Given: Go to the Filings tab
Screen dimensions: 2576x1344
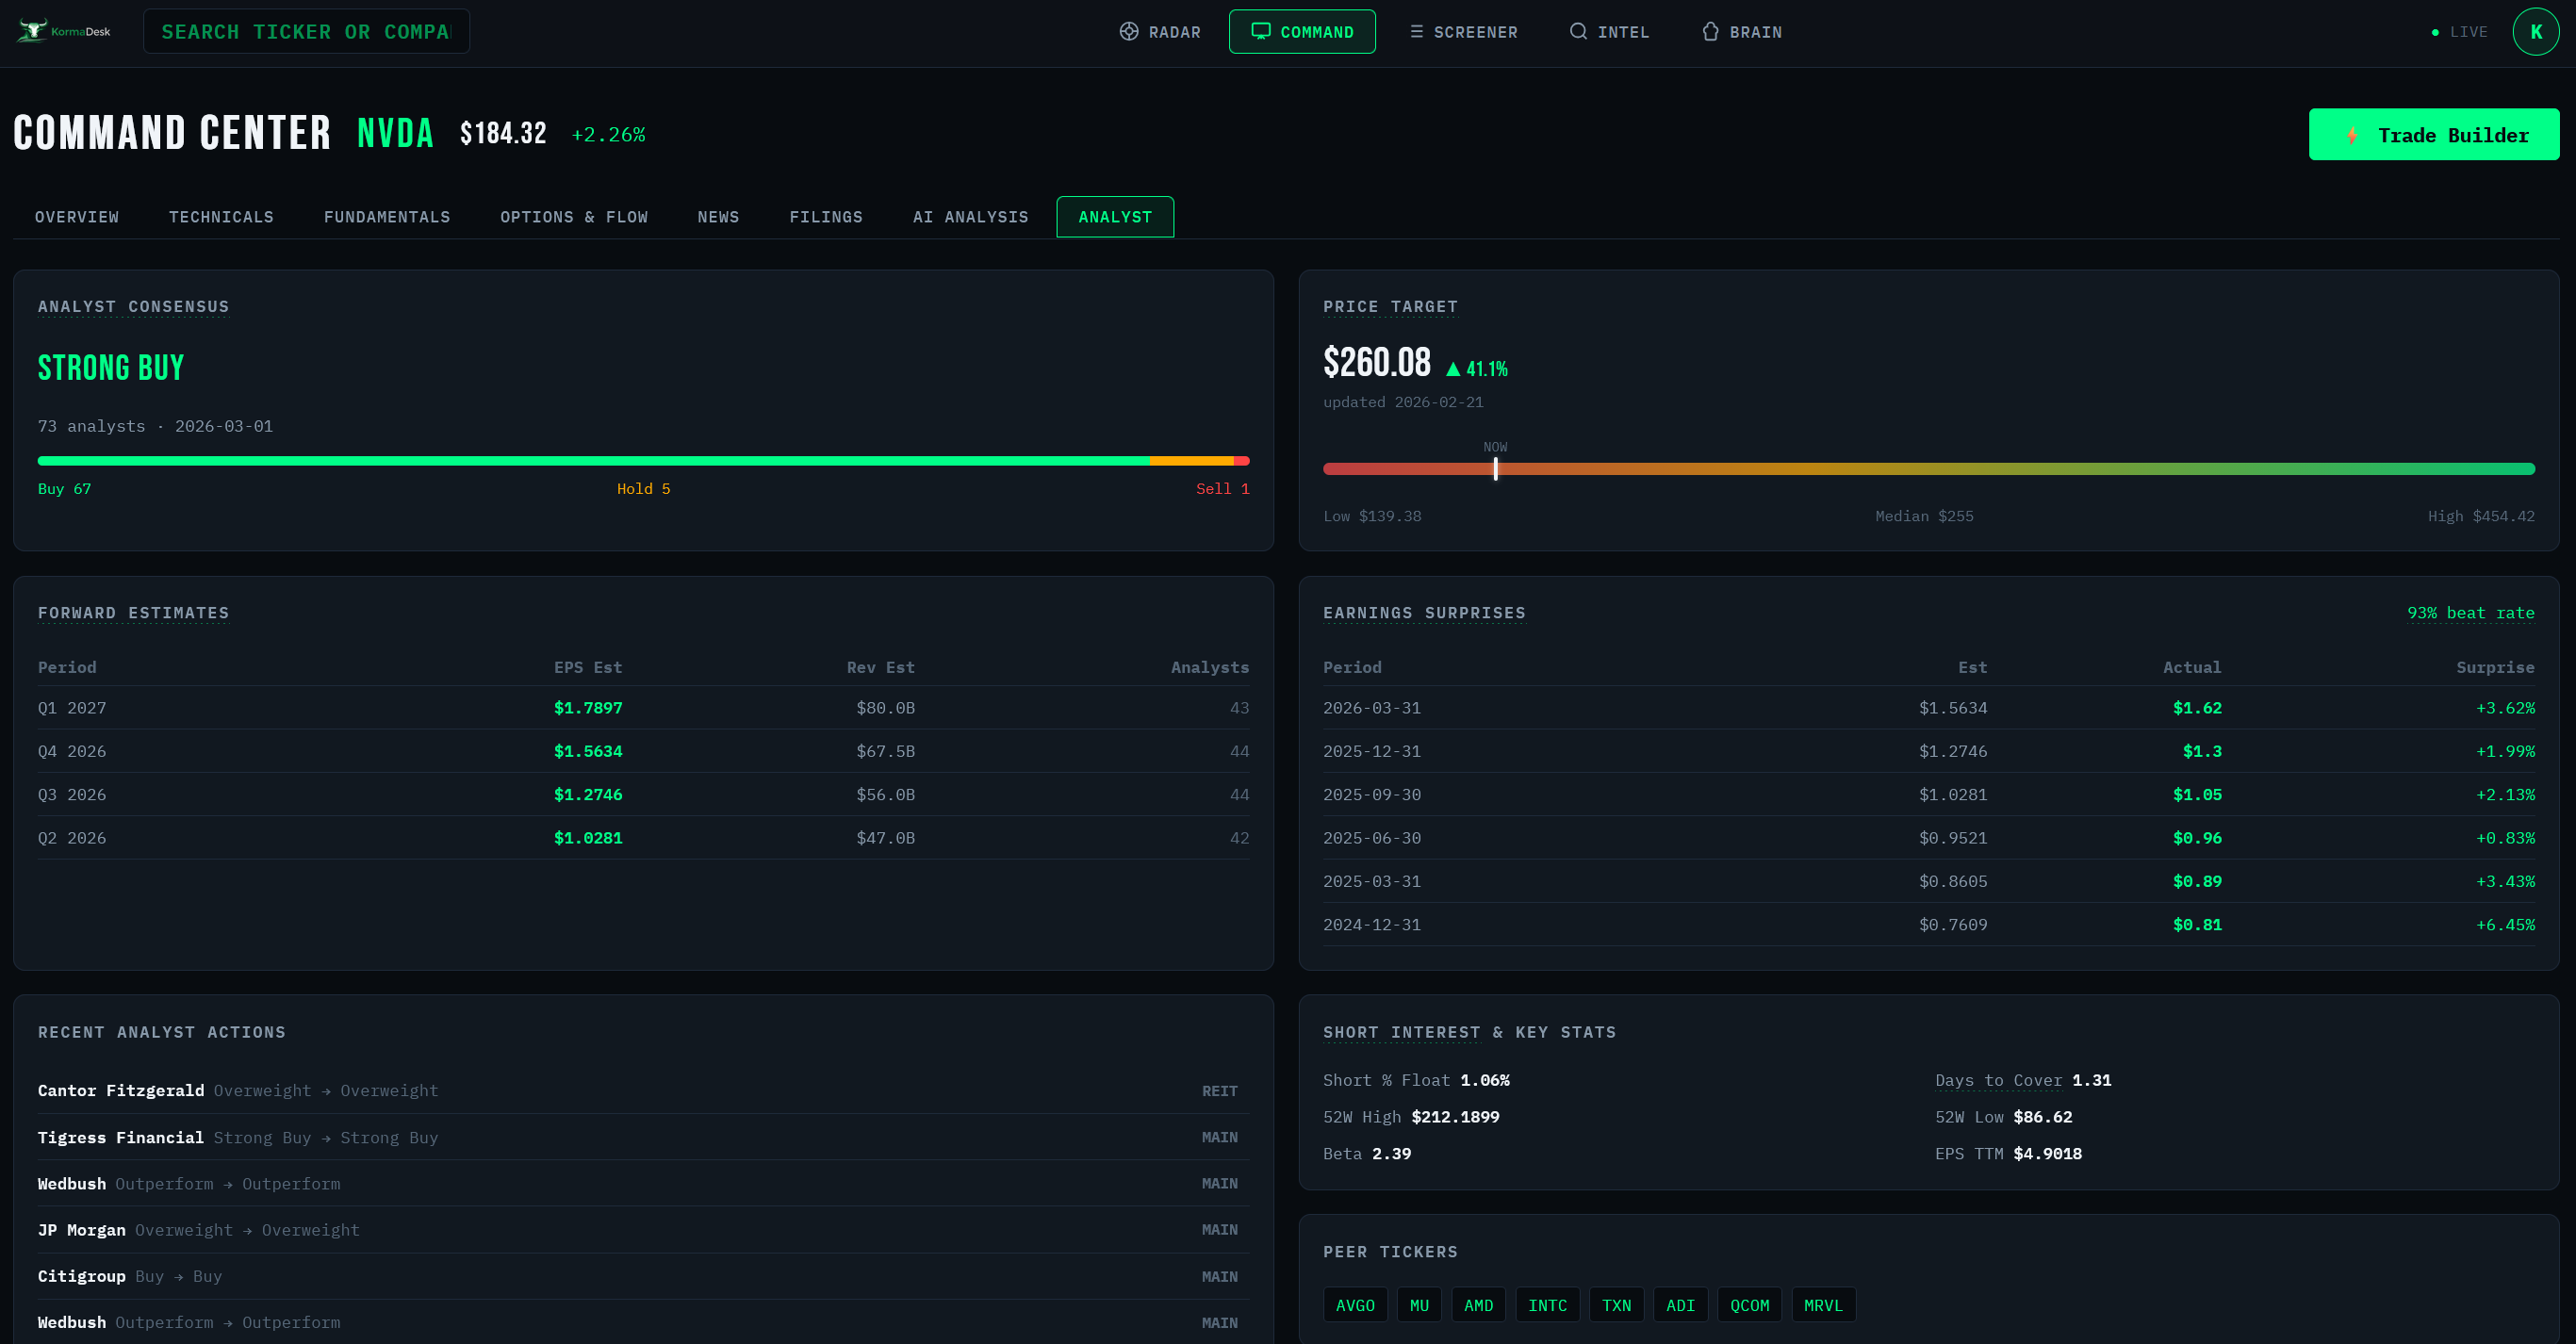Looking at the screenshot, I should (x=826, y=217).
